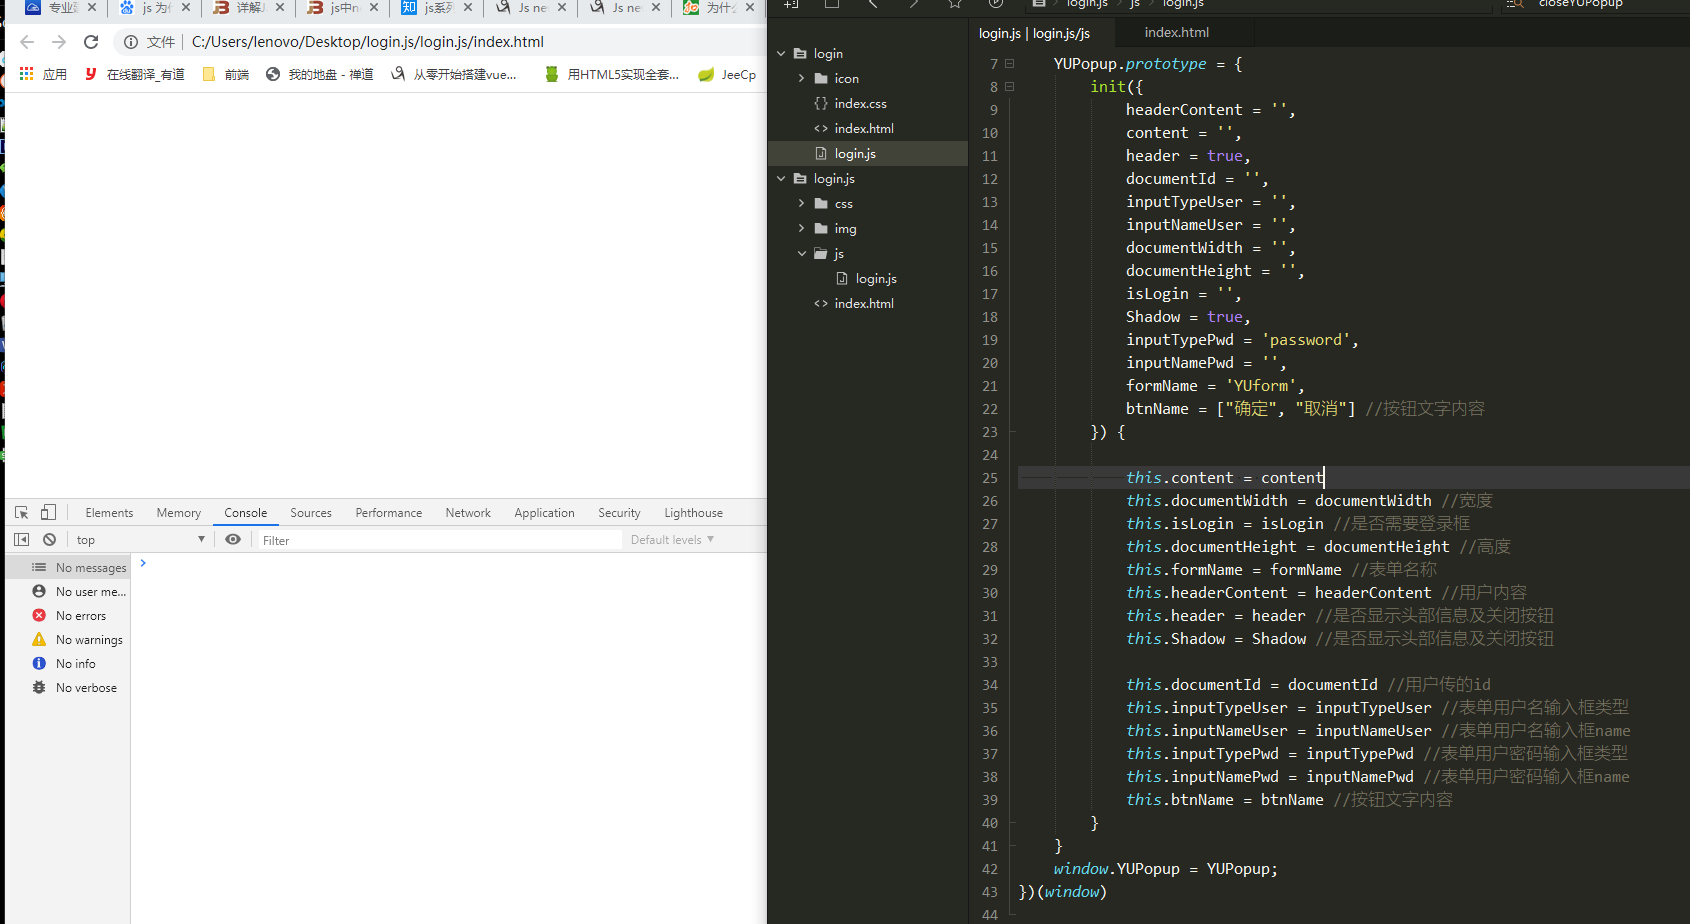
Task: Close the first browser tab 专业
Action: point(92,7)
